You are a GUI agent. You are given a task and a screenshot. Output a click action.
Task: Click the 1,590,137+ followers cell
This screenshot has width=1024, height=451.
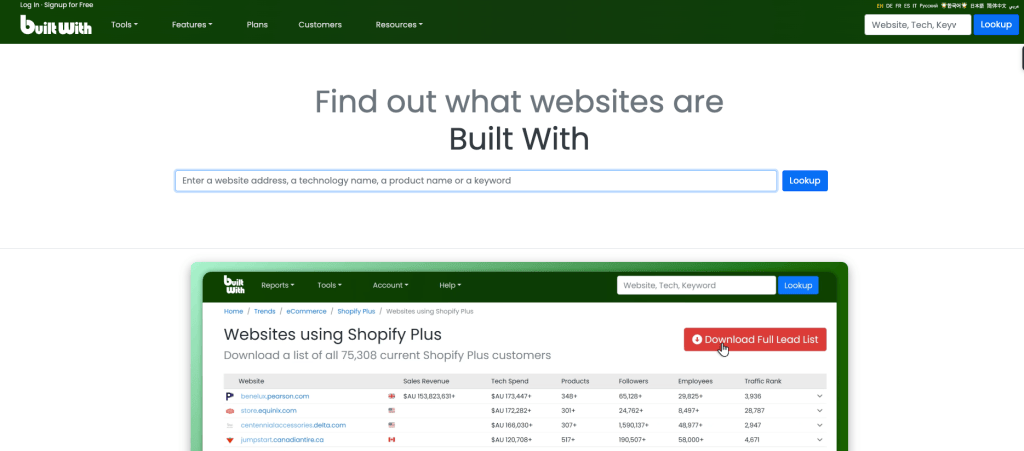click(x=635, y=426)
